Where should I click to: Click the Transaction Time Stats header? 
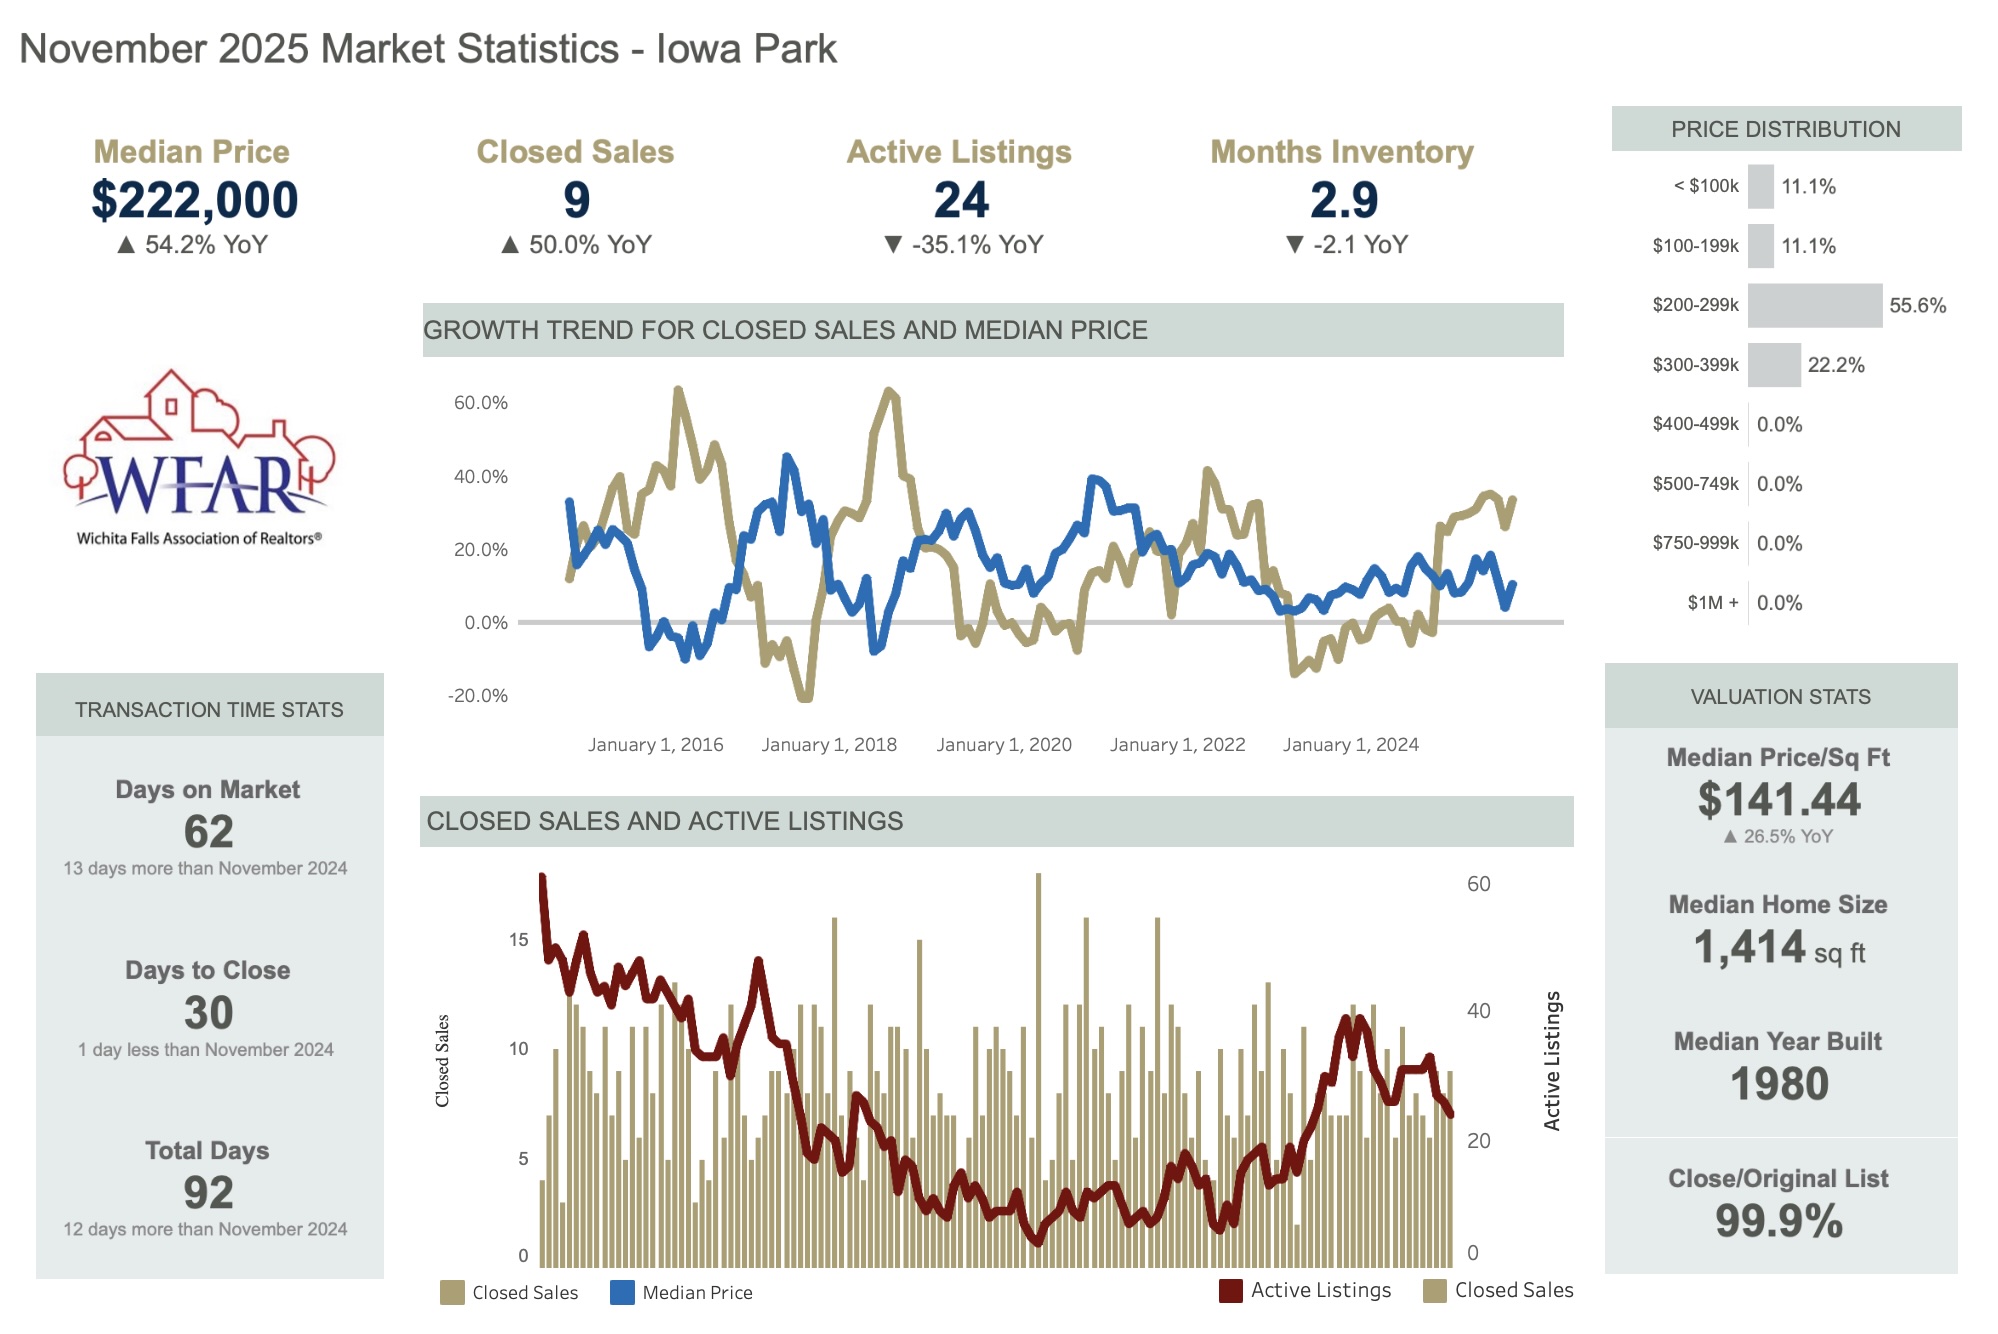pyautogui.click(x=209, y=709)
